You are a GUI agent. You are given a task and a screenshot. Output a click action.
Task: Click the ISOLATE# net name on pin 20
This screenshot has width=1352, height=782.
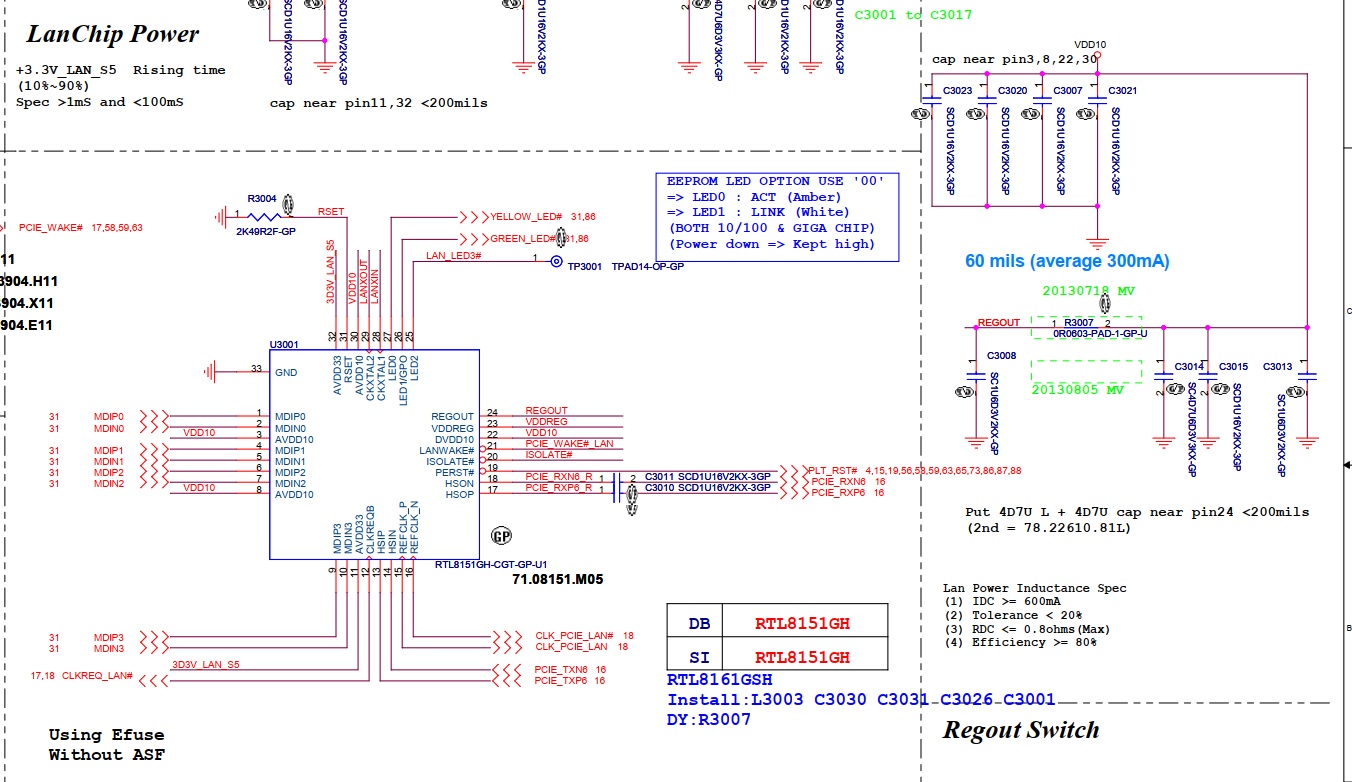549,455
